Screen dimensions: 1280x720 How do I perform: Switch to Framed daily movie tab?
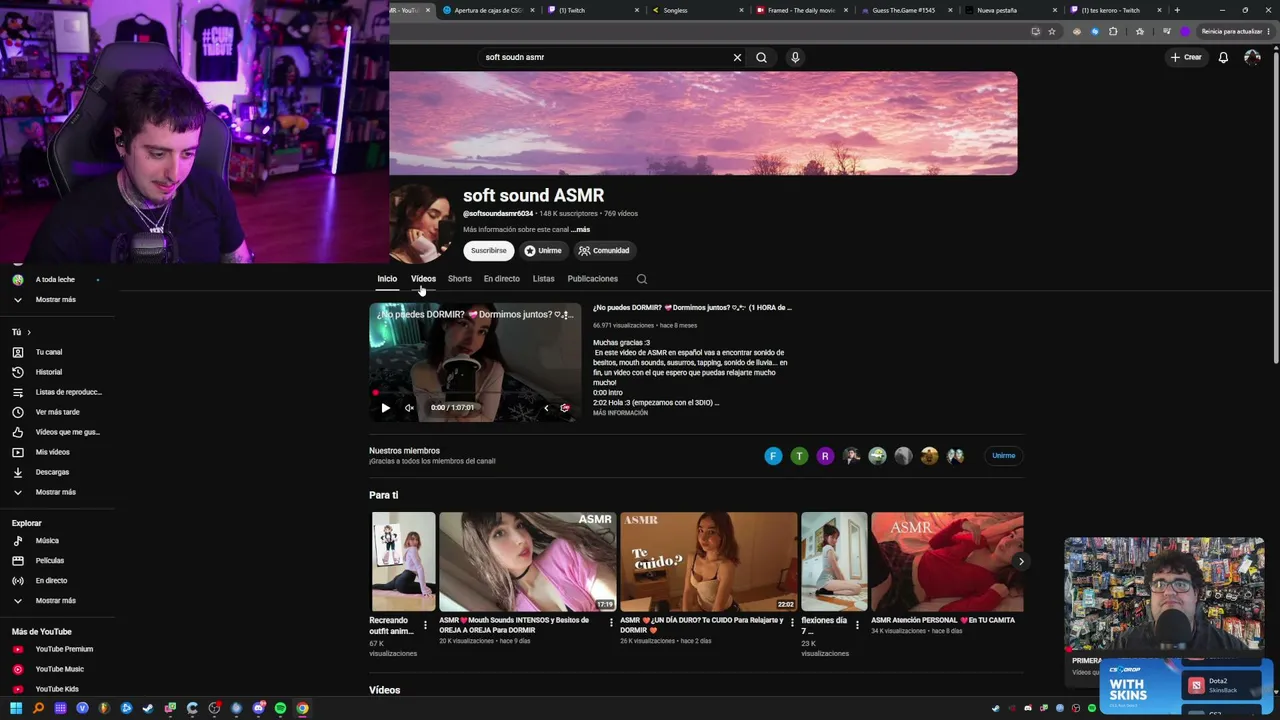[x=800, y=10]
